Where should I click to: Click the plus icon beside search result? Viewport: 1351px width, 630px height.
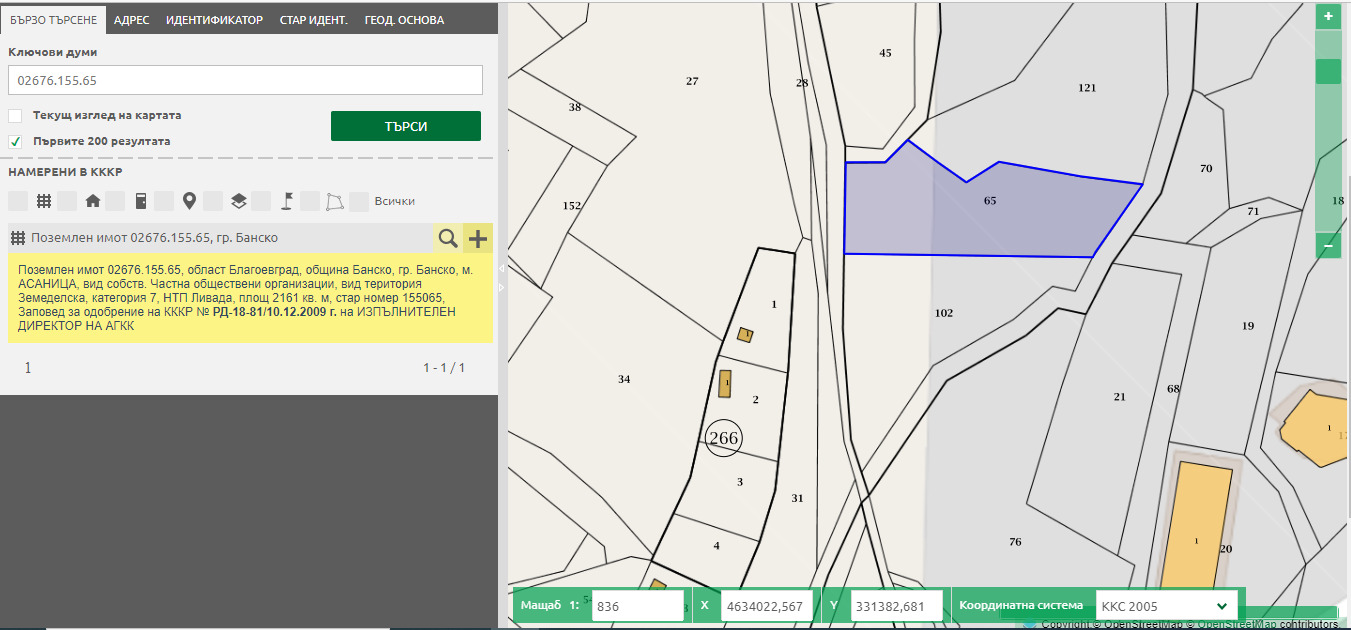478,238
